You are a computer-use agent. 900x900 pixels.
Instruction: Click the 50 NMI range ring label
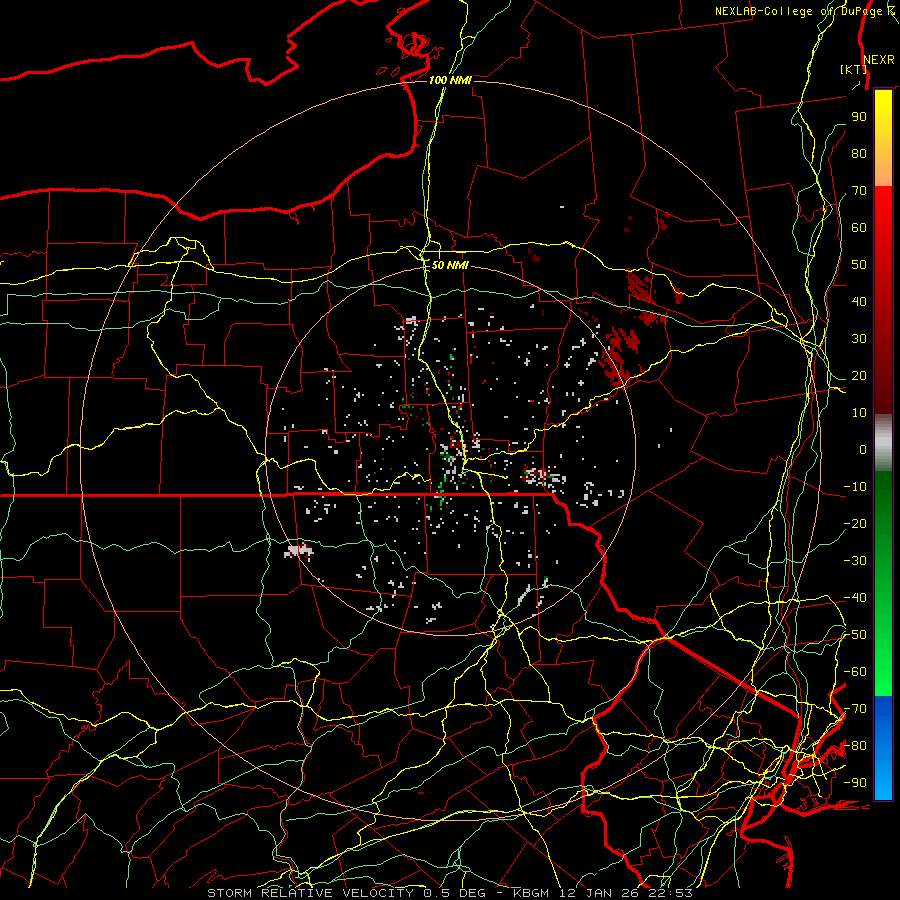click(x=450, y=265)
